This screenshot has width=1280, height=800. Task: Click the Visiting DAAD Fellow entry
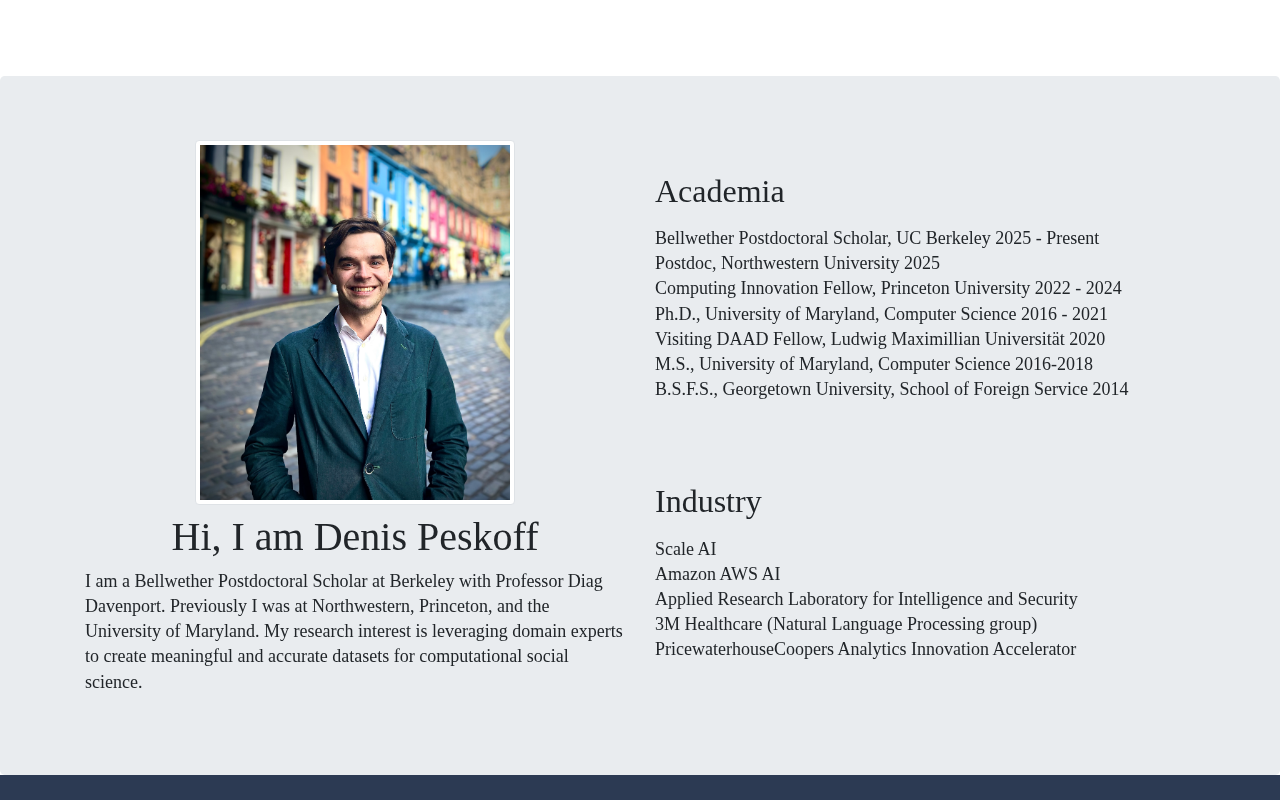tap(880, 339)
